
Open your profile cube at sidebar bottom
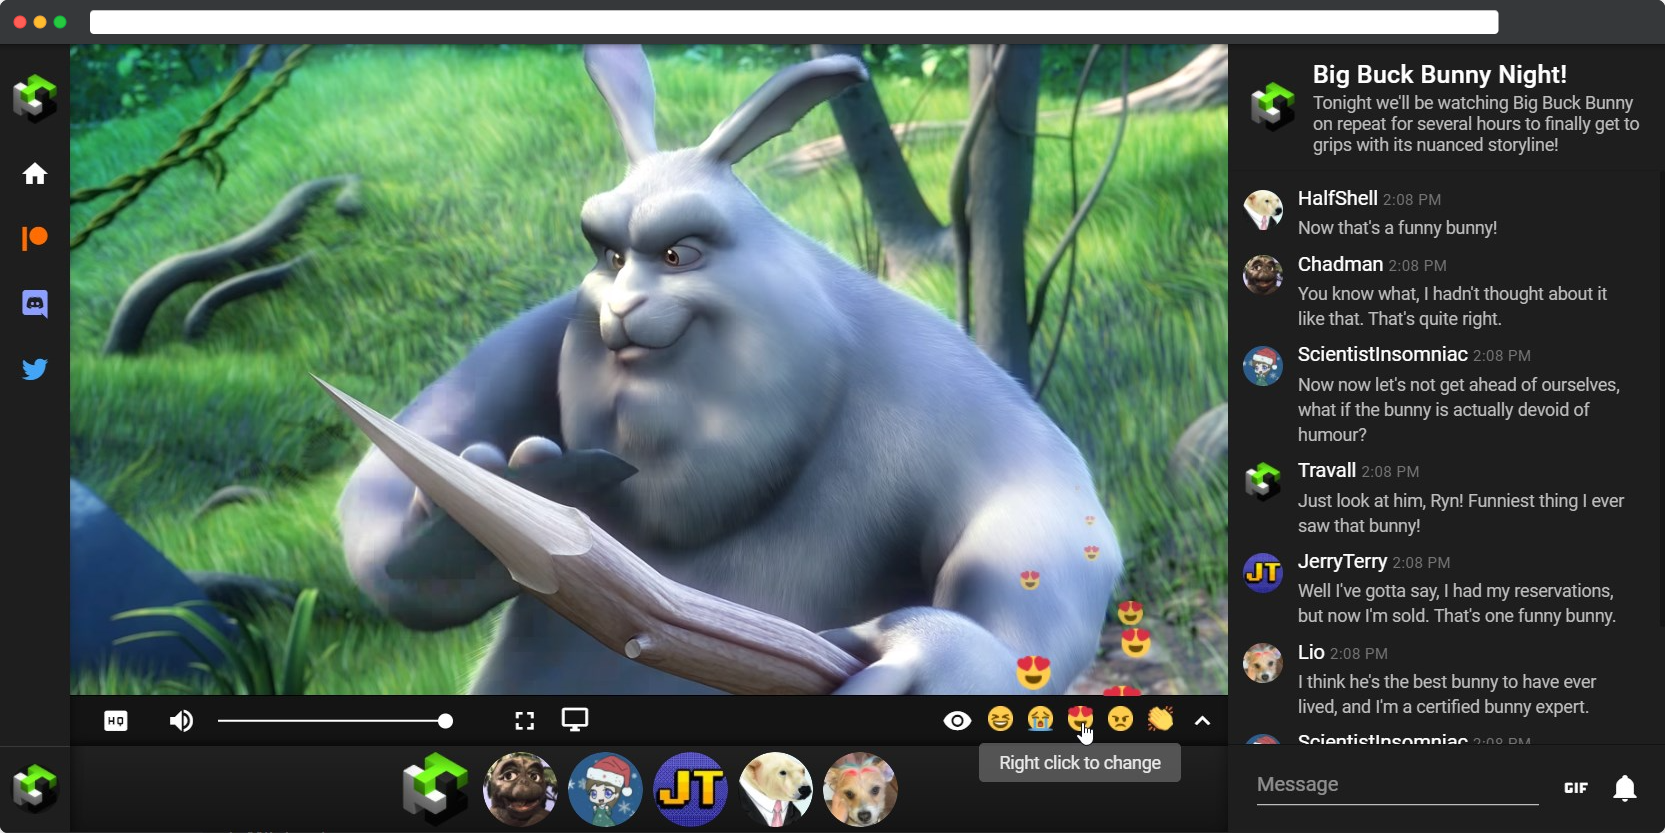35,788
